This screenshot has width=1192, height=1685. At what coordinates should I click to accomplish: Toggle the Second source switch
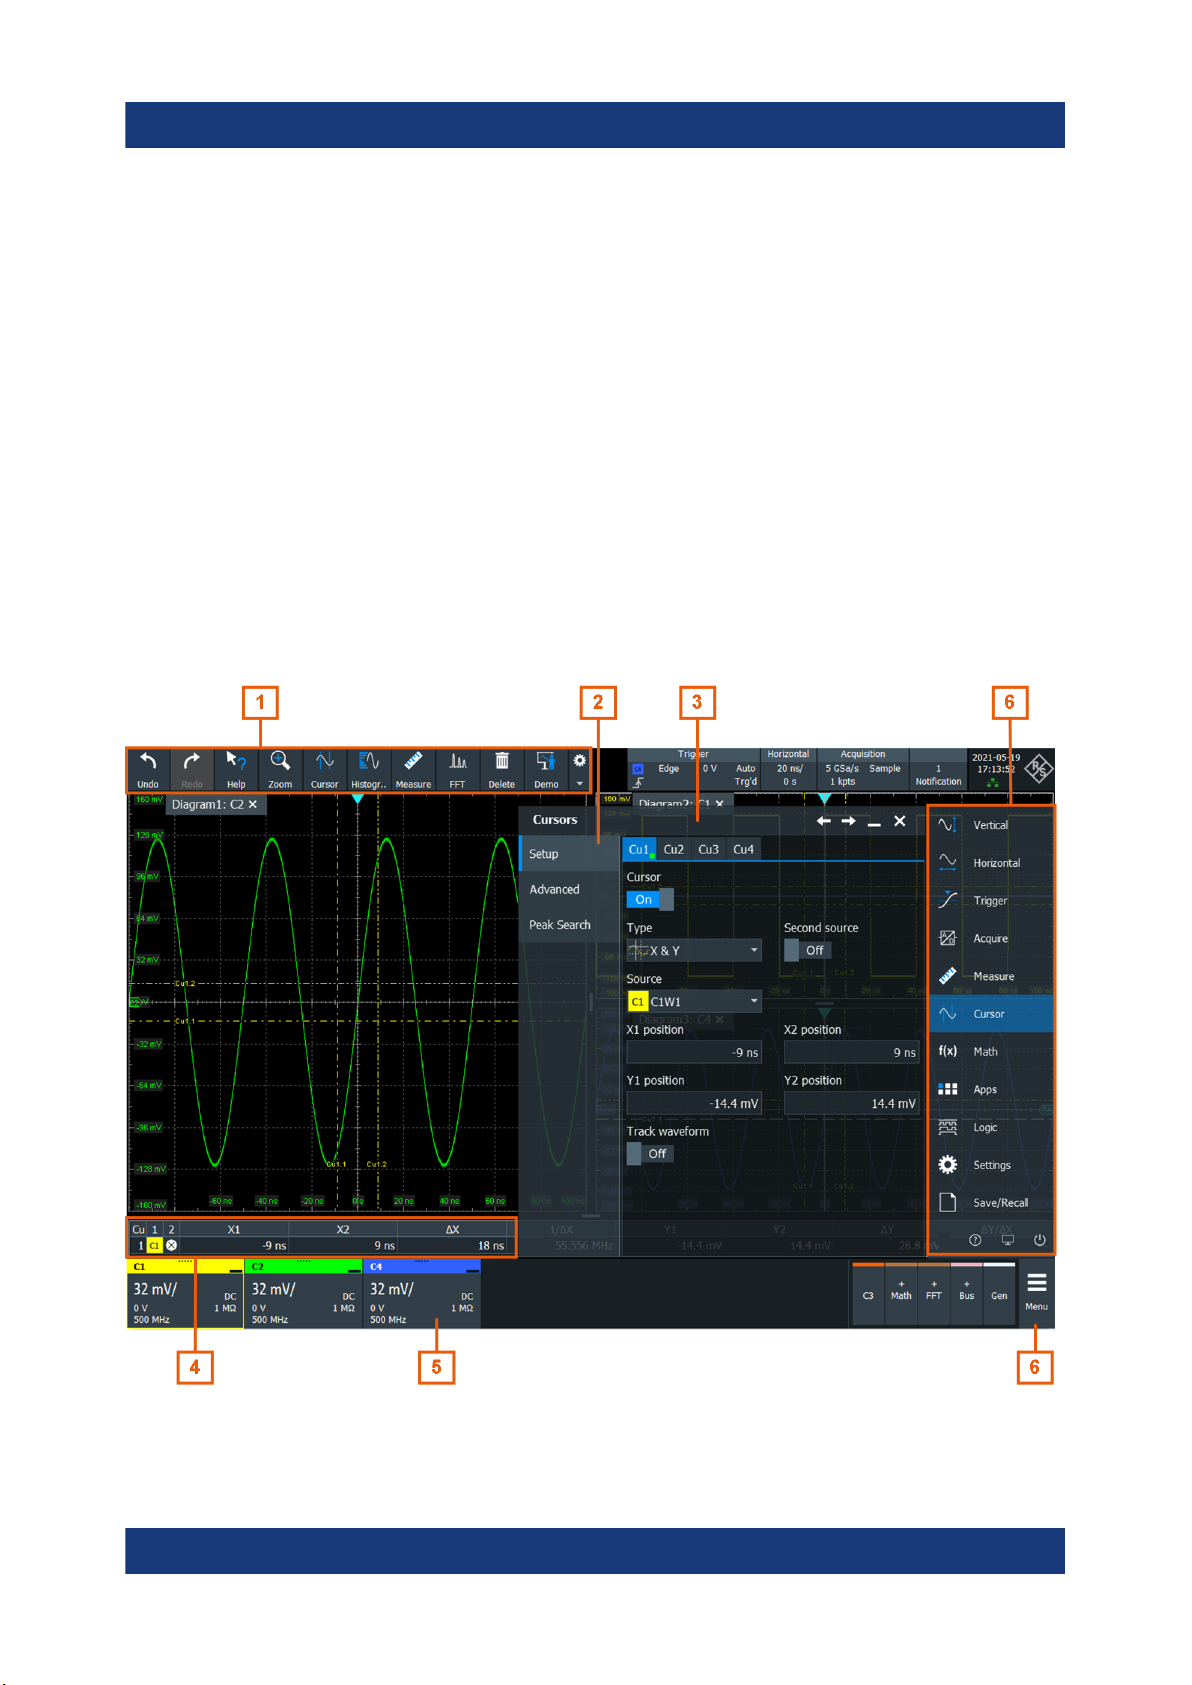point(808,950)
